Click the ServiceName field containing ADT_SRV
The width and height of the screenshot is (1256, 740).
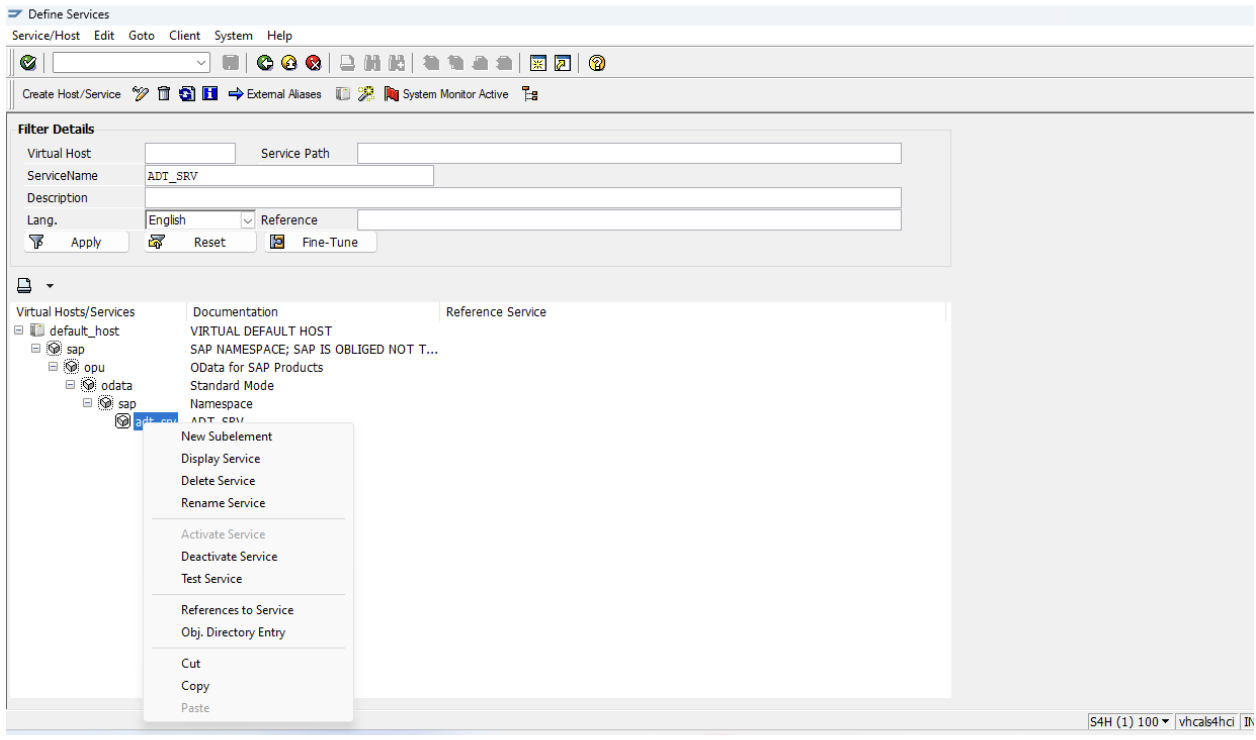289,175
